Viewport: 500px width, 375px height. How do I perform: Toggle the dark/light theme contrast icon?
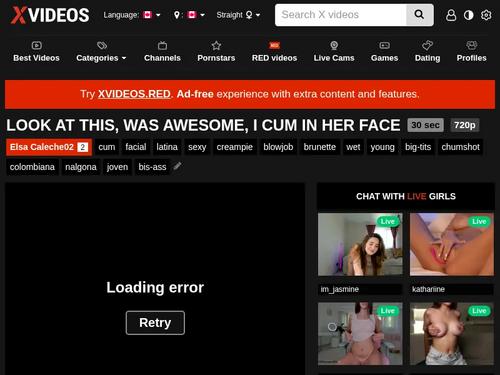click(469, 15)
